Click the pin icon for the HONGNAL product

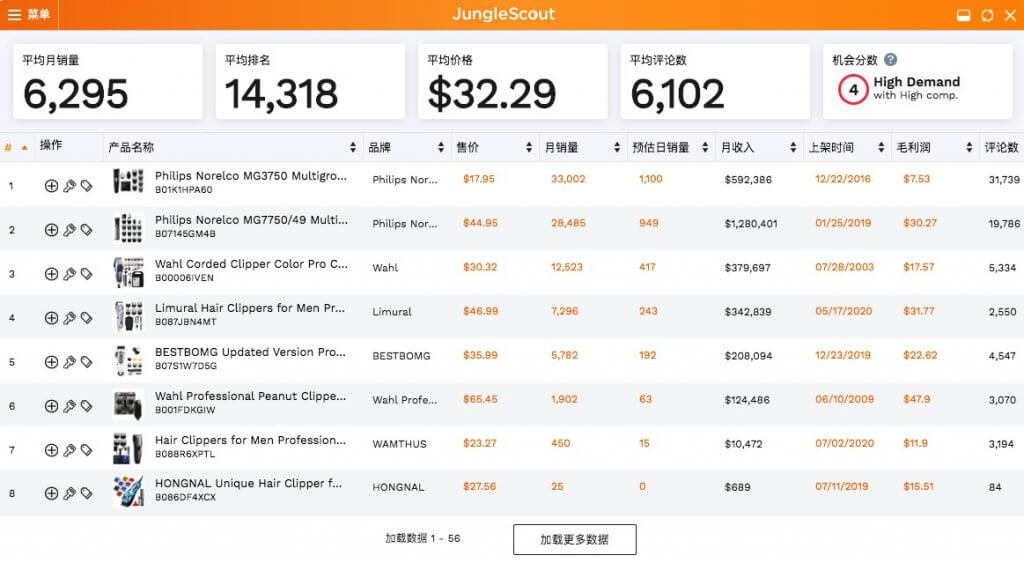69,493
